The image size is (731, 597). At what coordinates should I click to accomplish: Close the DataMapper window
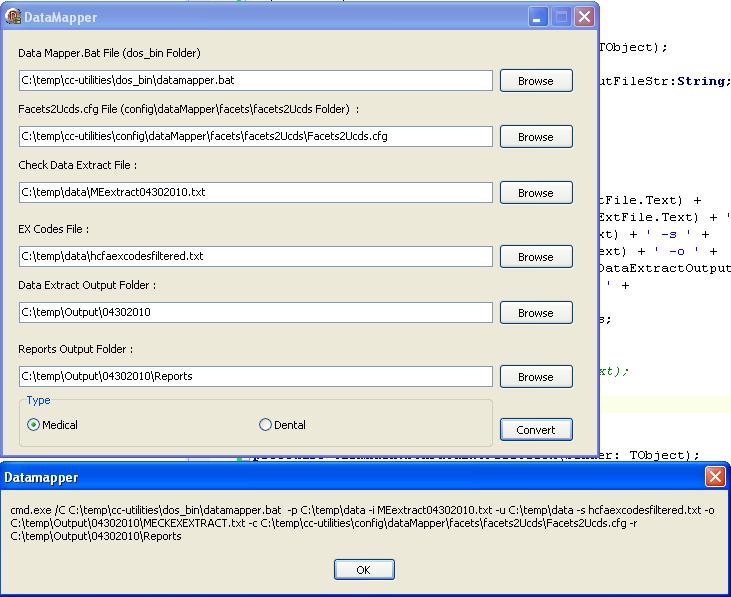click(584, 17)
